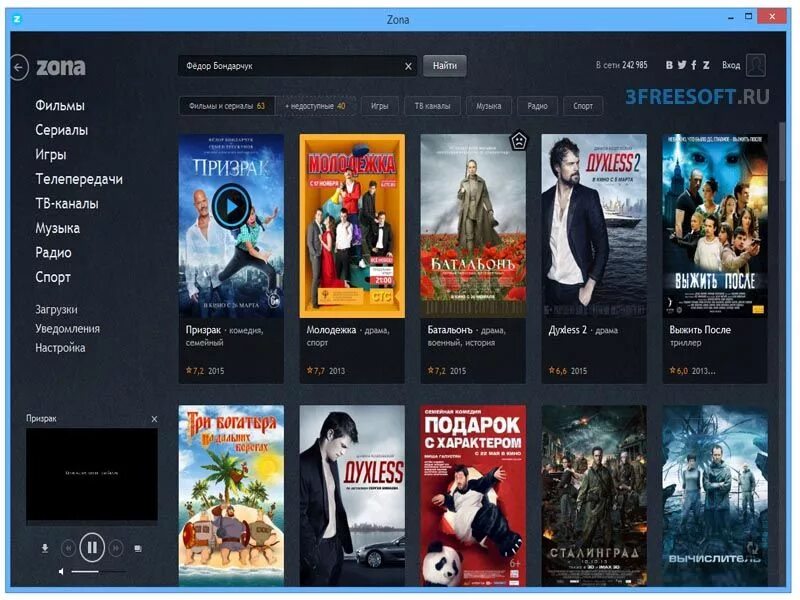Click the Молодежка title text
800x600 pixels.
tap(331, 330)
